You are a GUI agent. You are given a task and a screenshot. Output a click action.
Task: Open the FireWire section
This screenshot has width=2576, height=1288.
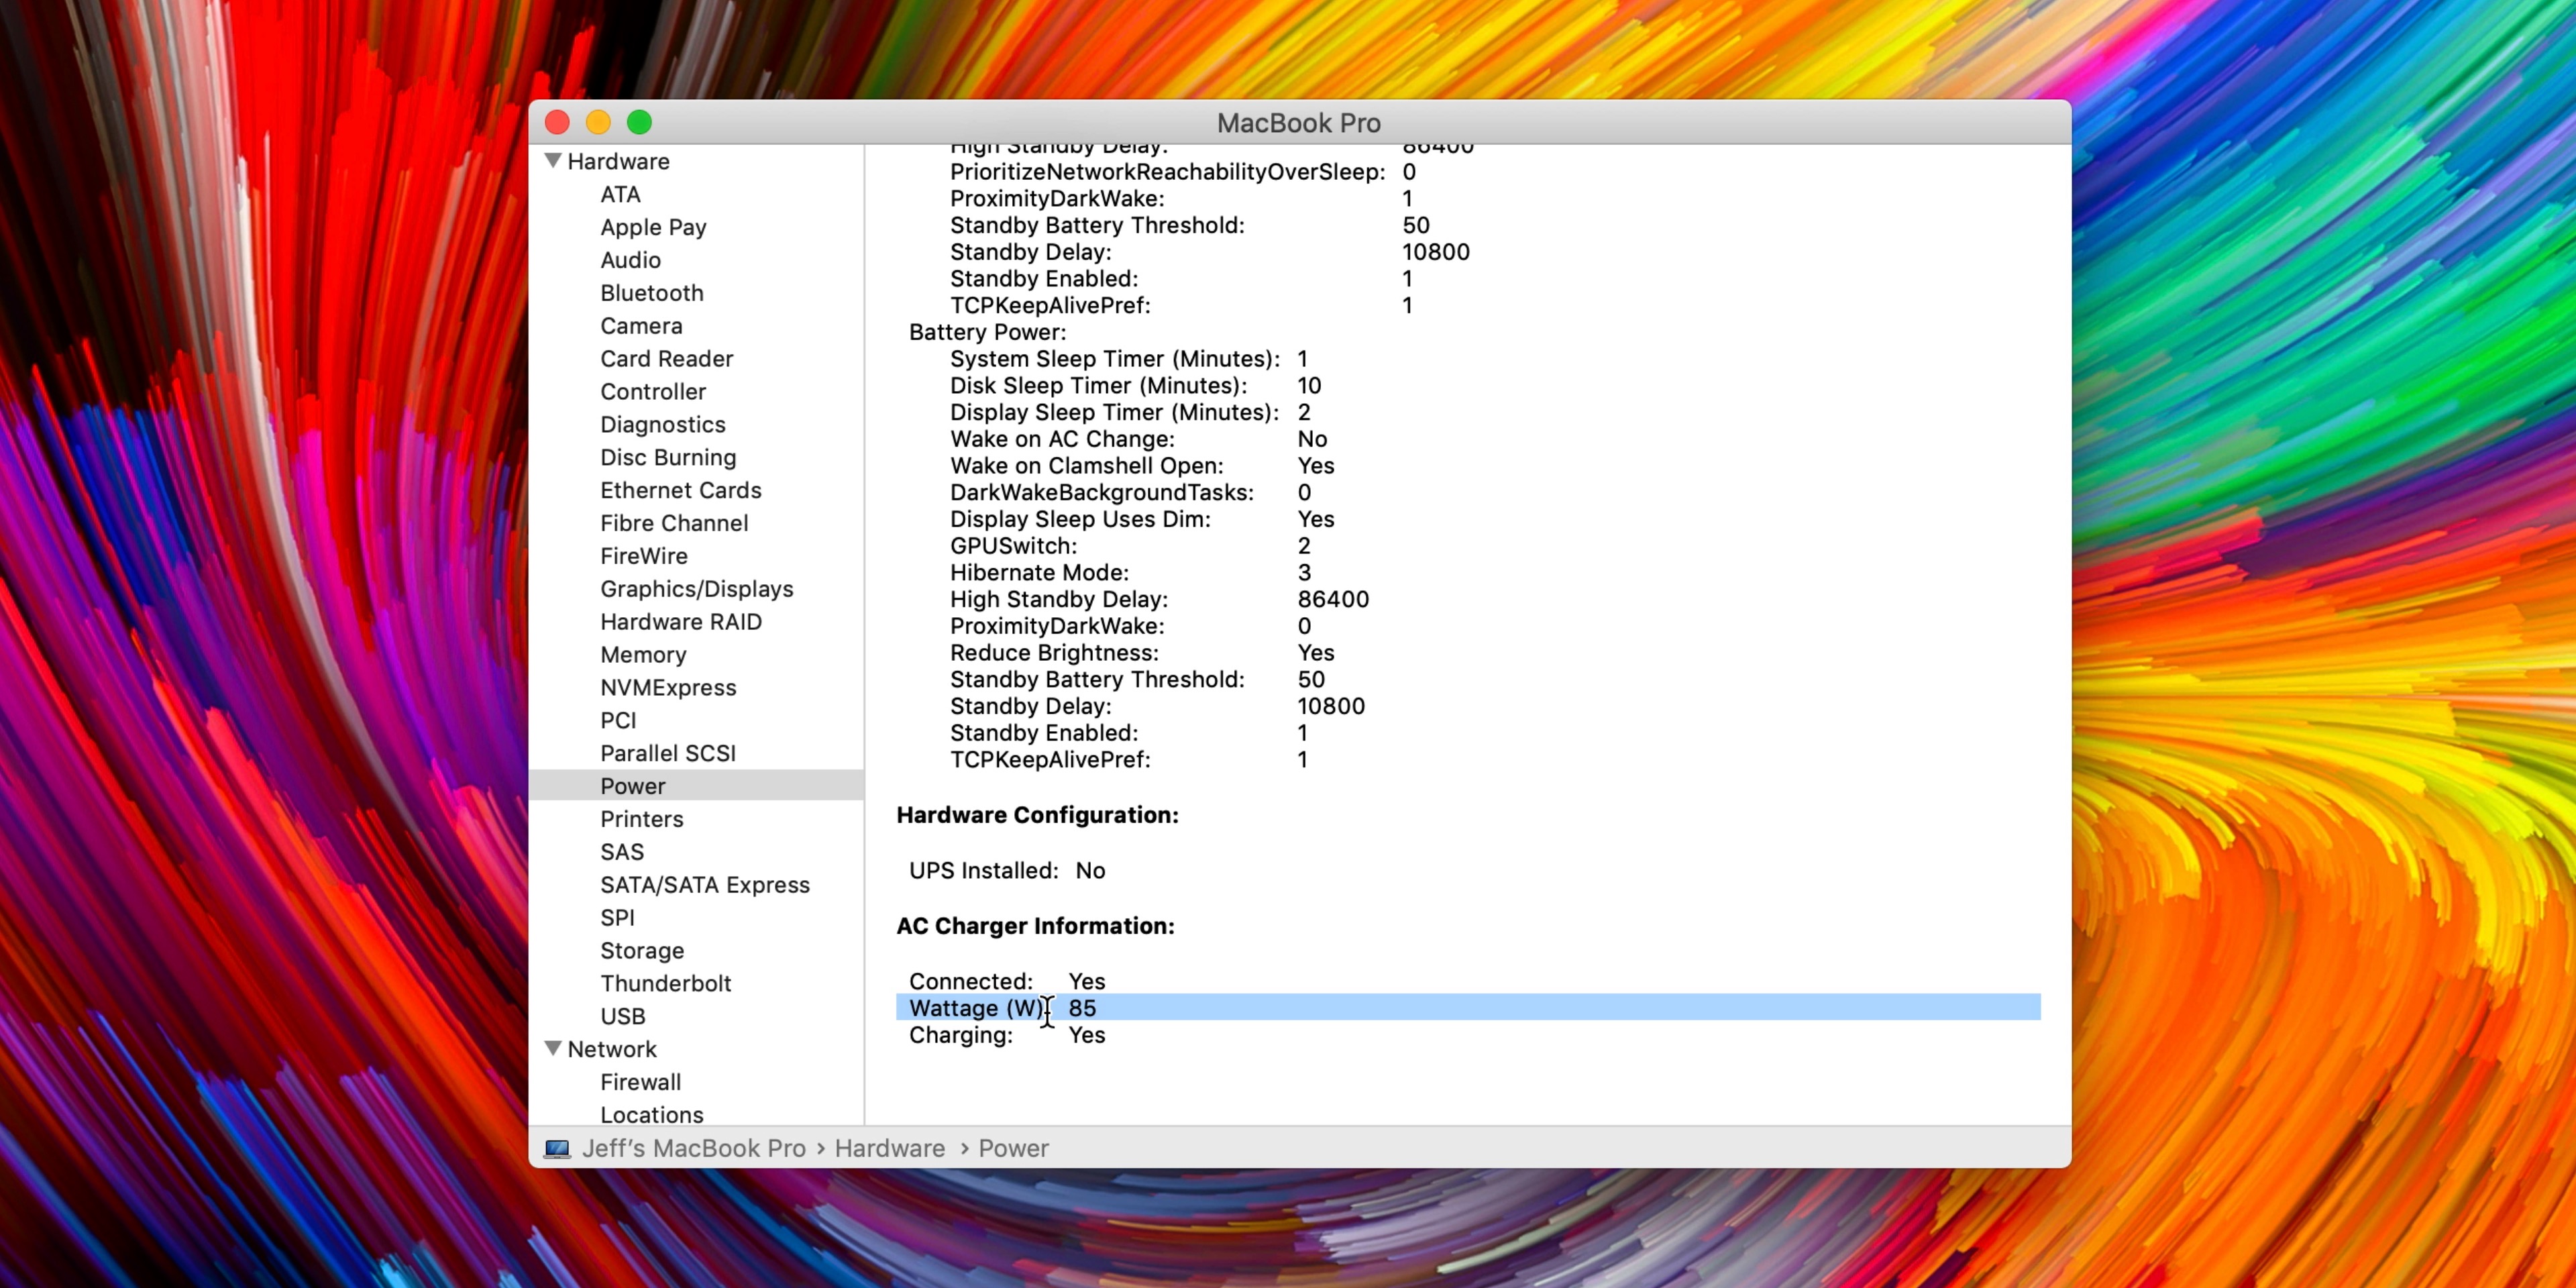point(644,556)
